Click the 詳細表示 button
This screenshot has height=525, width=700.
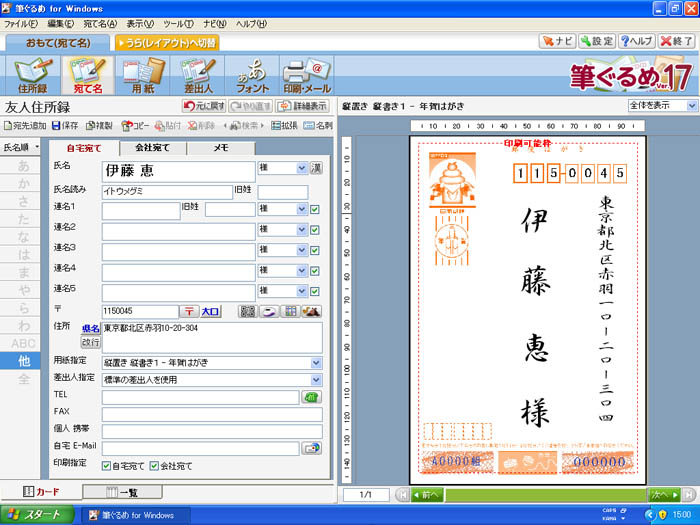(303, 105)
